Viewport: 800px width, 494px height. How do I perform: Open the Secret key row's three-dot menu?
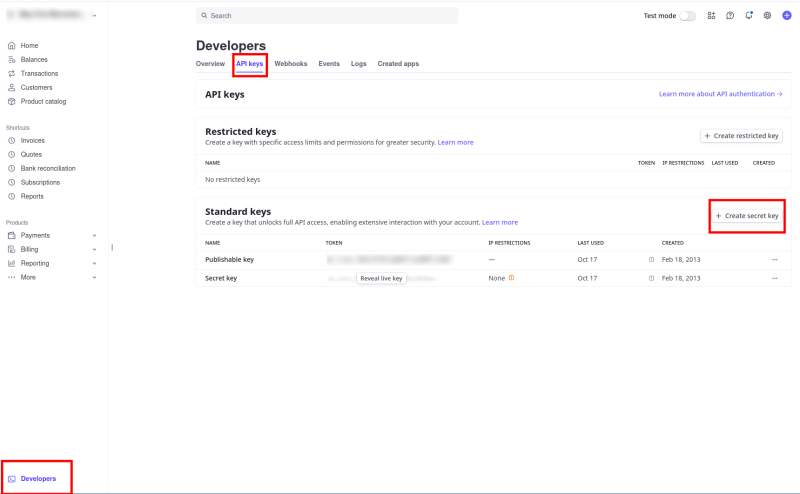774,278
